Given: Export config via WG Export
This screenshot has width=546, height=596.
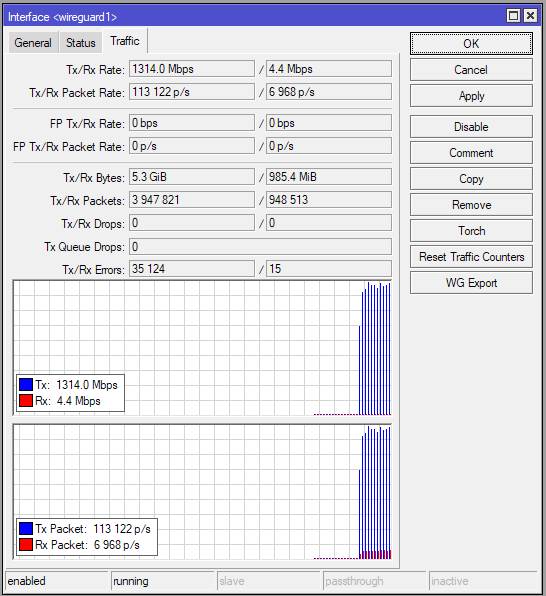Looking at the screenshot, I should tap(471, 283).
